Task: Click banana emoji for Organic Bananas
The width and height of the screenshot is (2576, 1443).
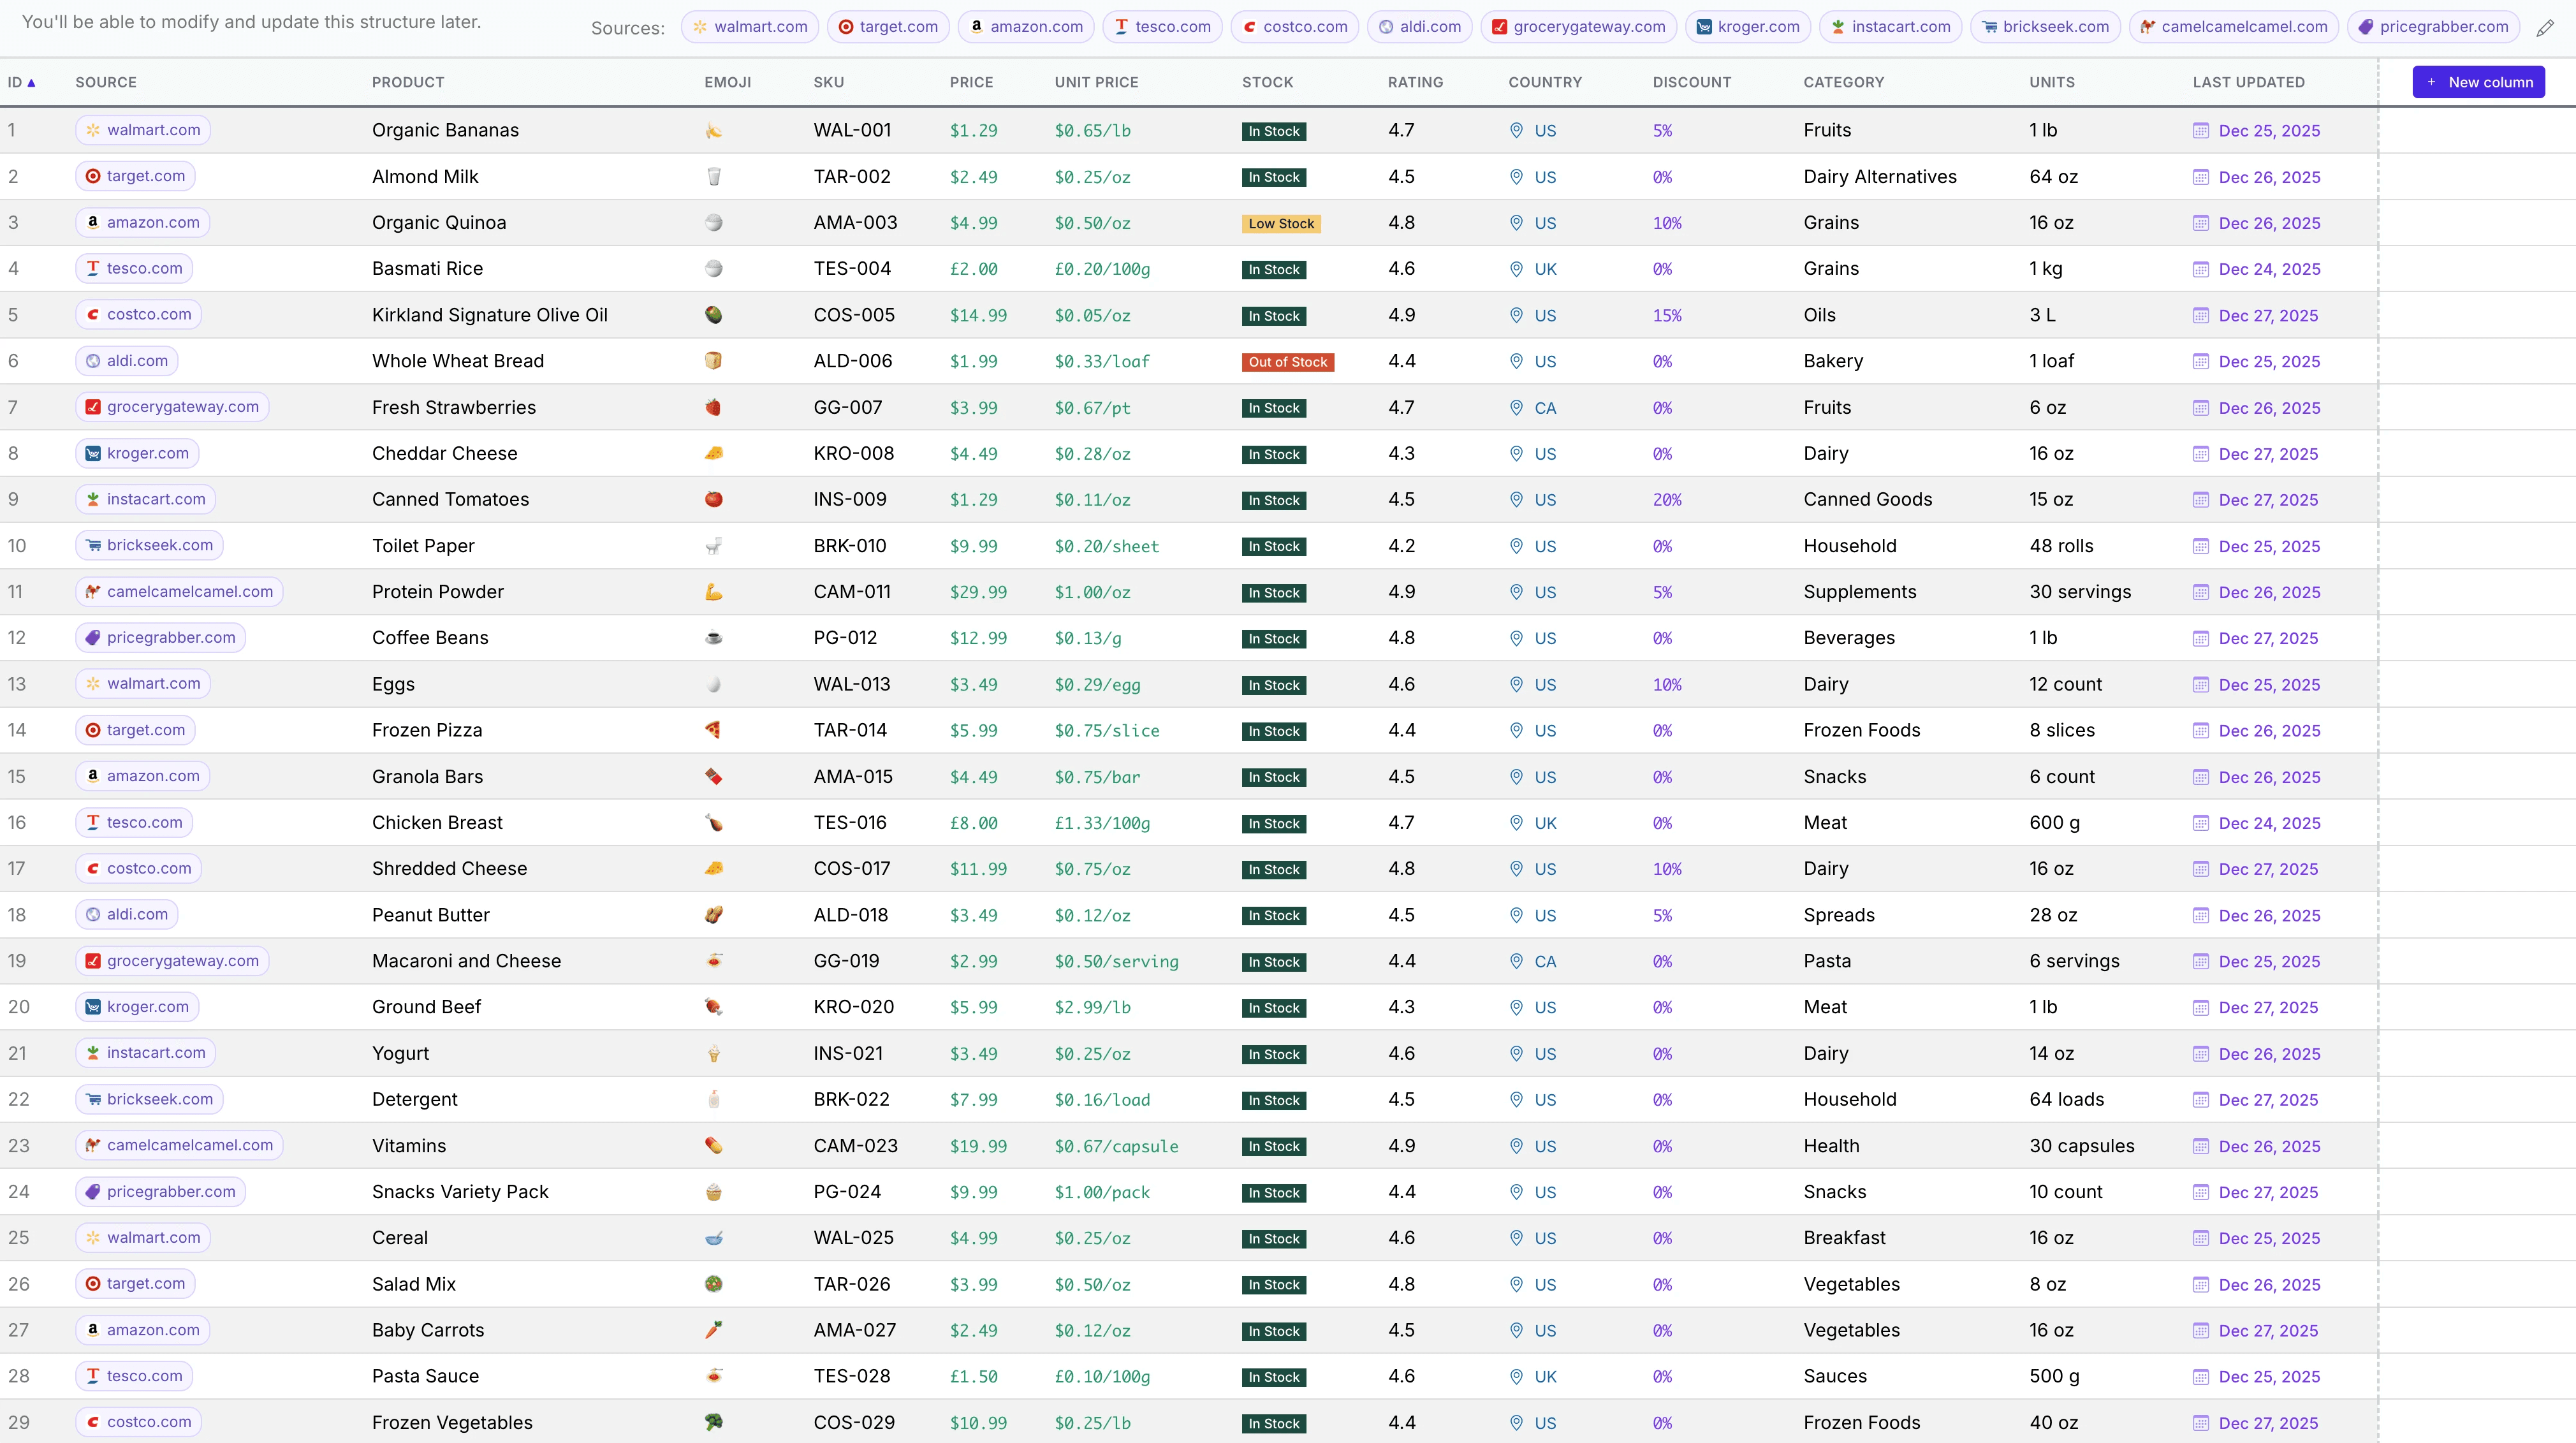Action: 713,131
